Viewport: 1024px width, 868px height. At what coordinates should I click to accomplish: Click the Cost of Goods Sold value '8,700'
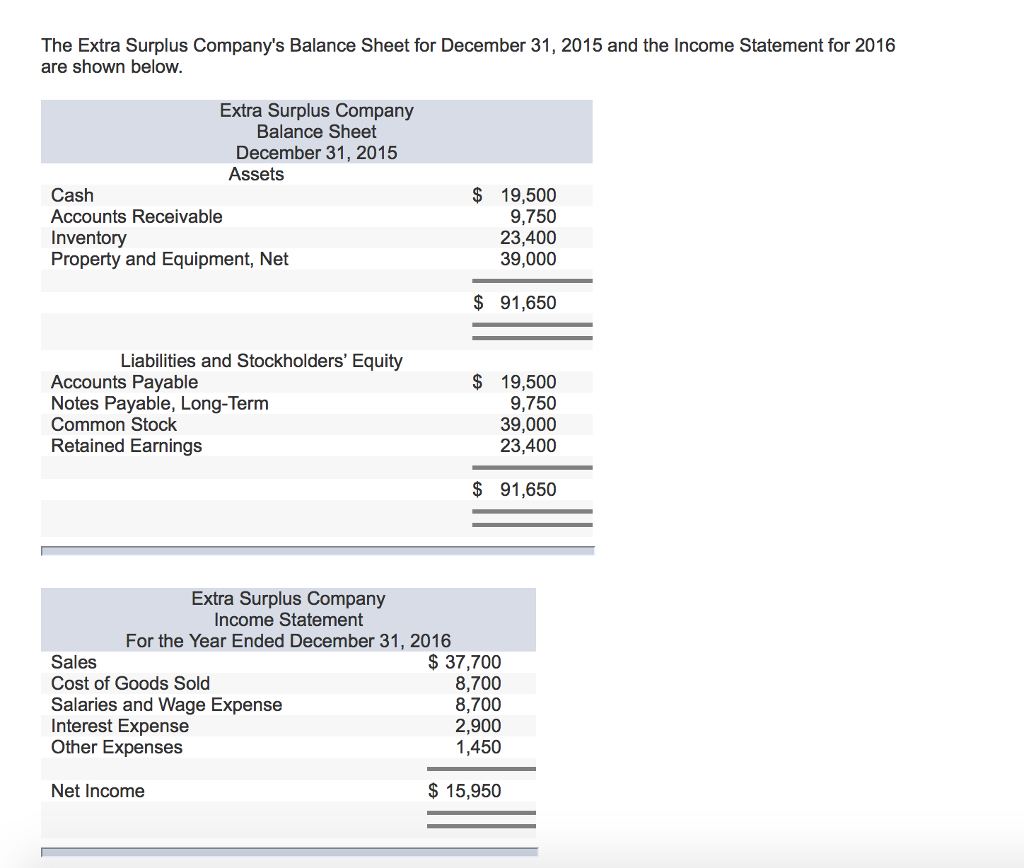point(478,683)
